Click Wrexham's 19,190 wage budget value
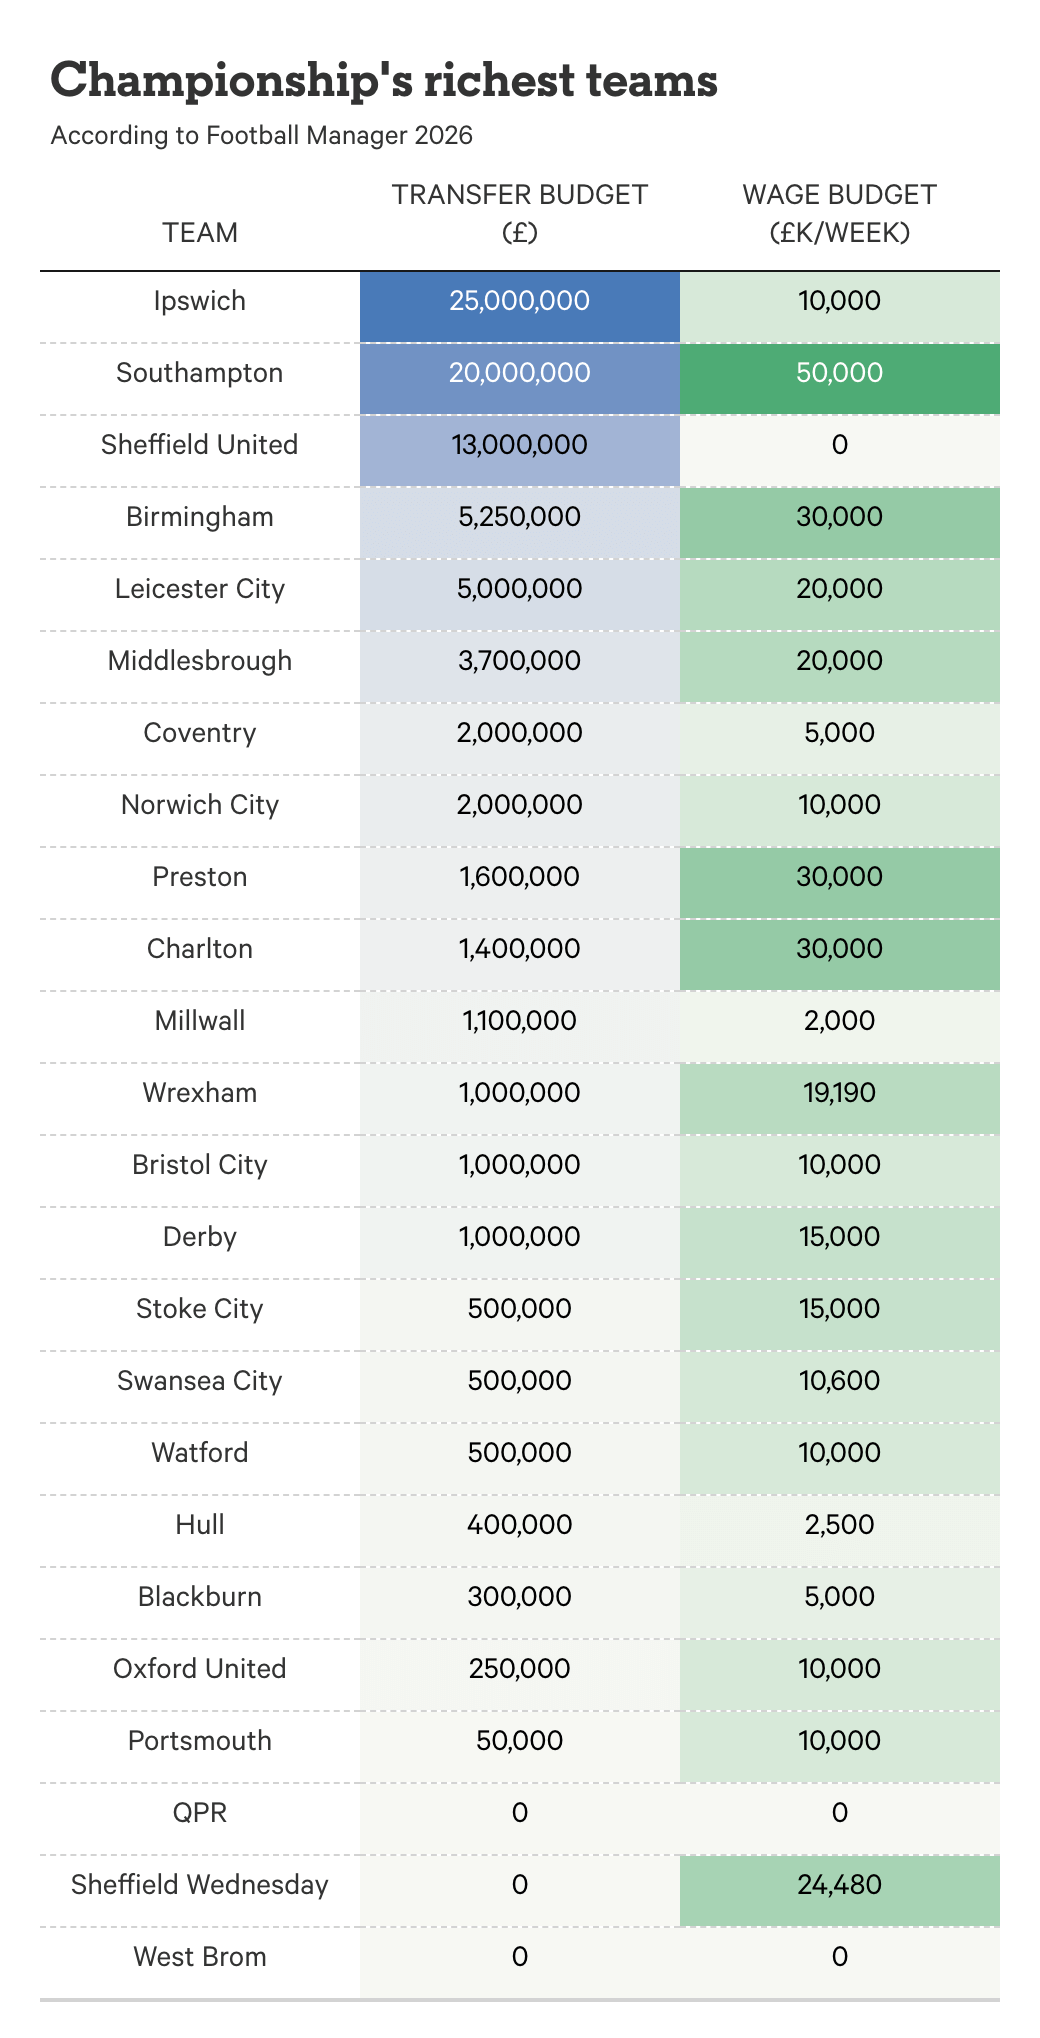1040x2038 pixels. (839, 1093)
